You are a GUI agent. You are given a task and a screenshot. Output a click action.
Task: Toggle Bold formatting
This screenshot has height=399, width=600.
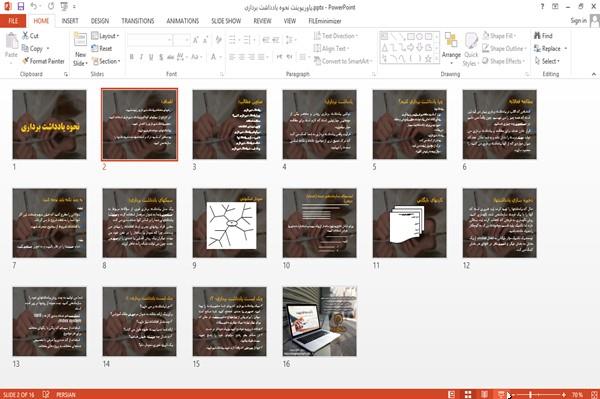132,57
